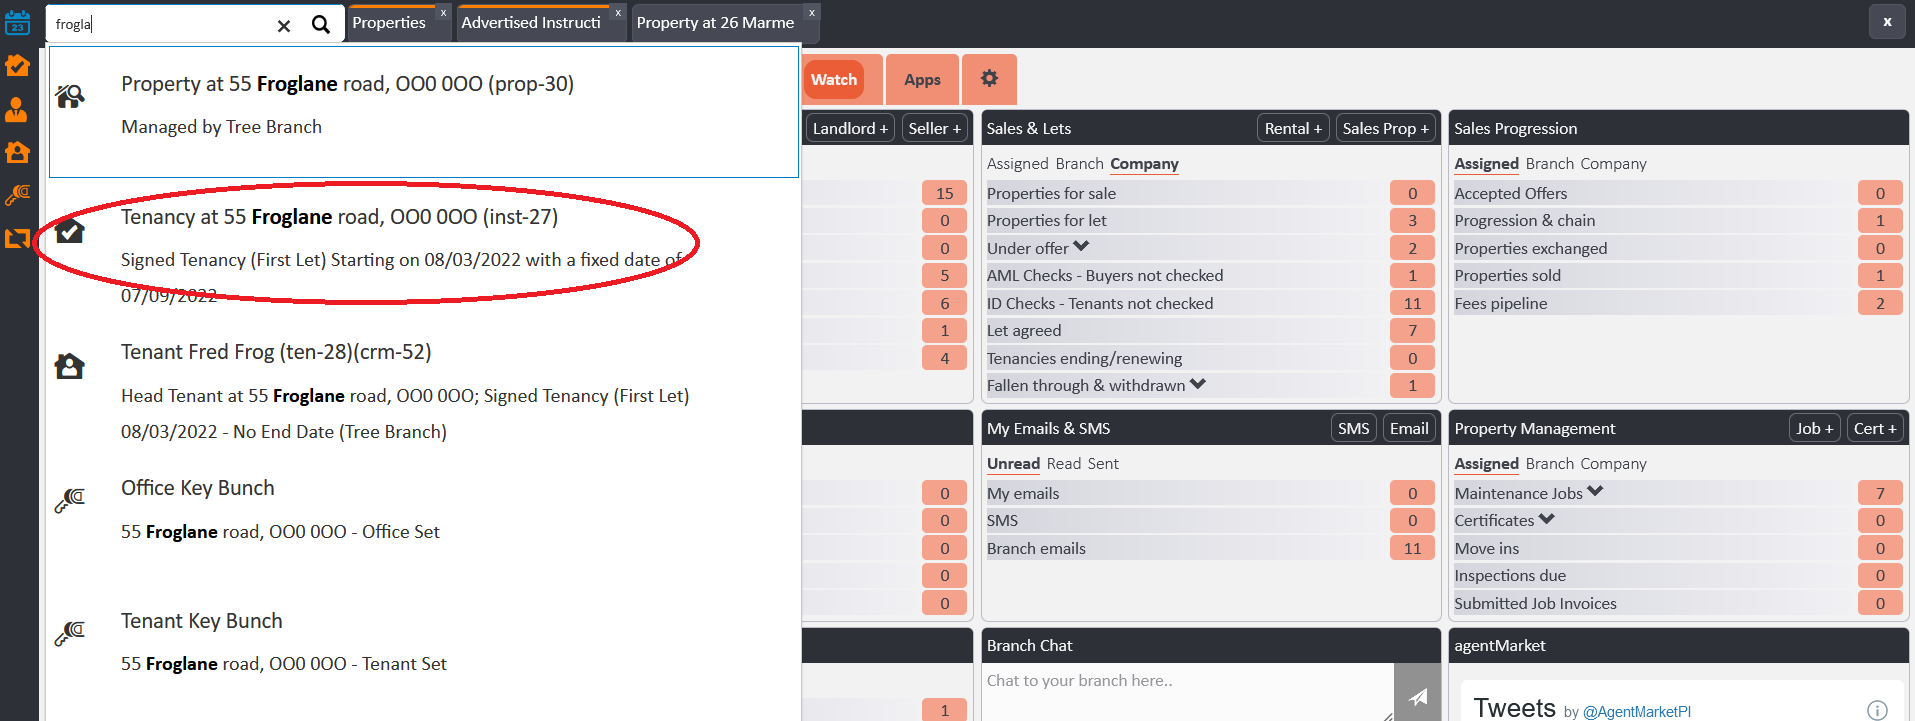Open the settings gear icon
Viewport: 1915px width, 721px height.
(989, 79)
